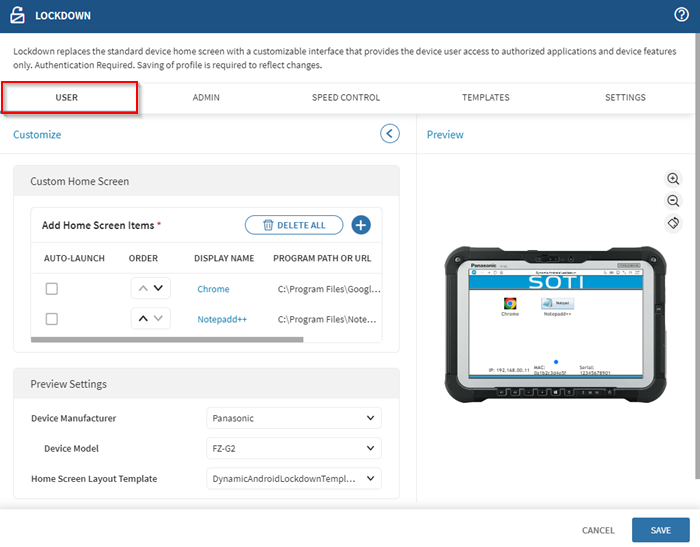This screenshot has height=547, width=700.
Task: Open the Speed Control tab
Action: point(346,98)
